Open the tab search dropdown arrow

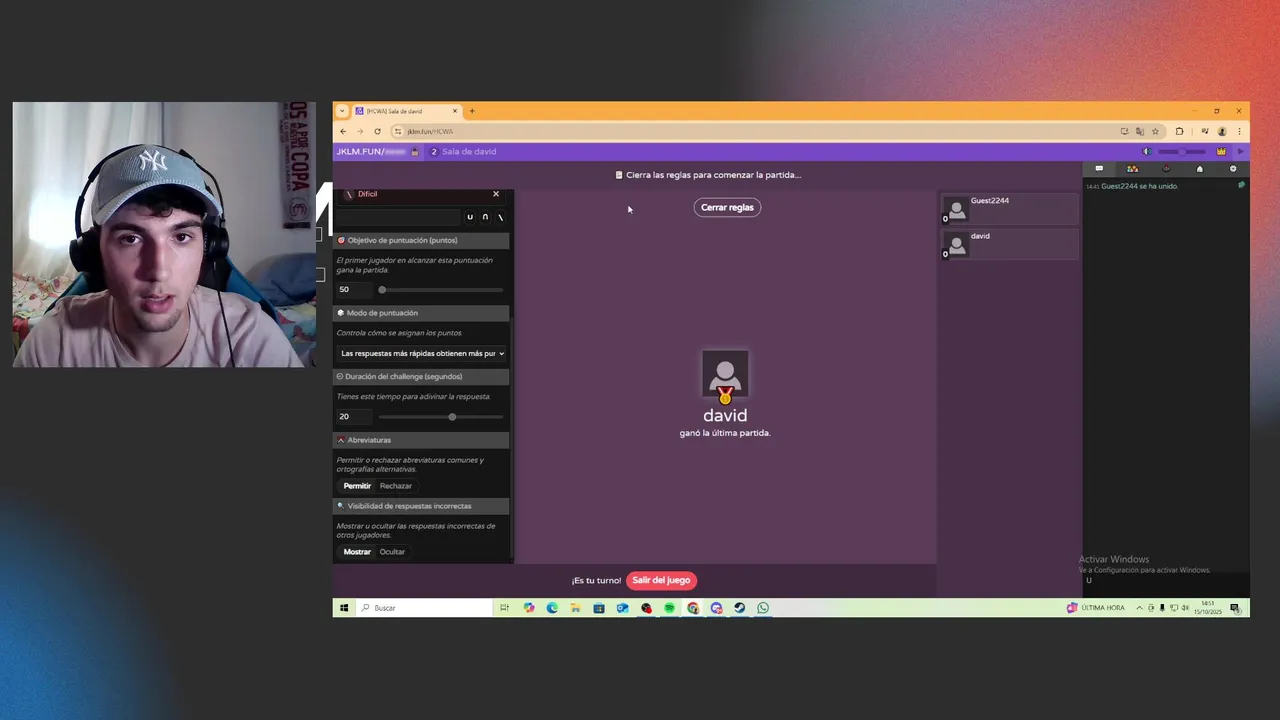click(x=343, y=111)
